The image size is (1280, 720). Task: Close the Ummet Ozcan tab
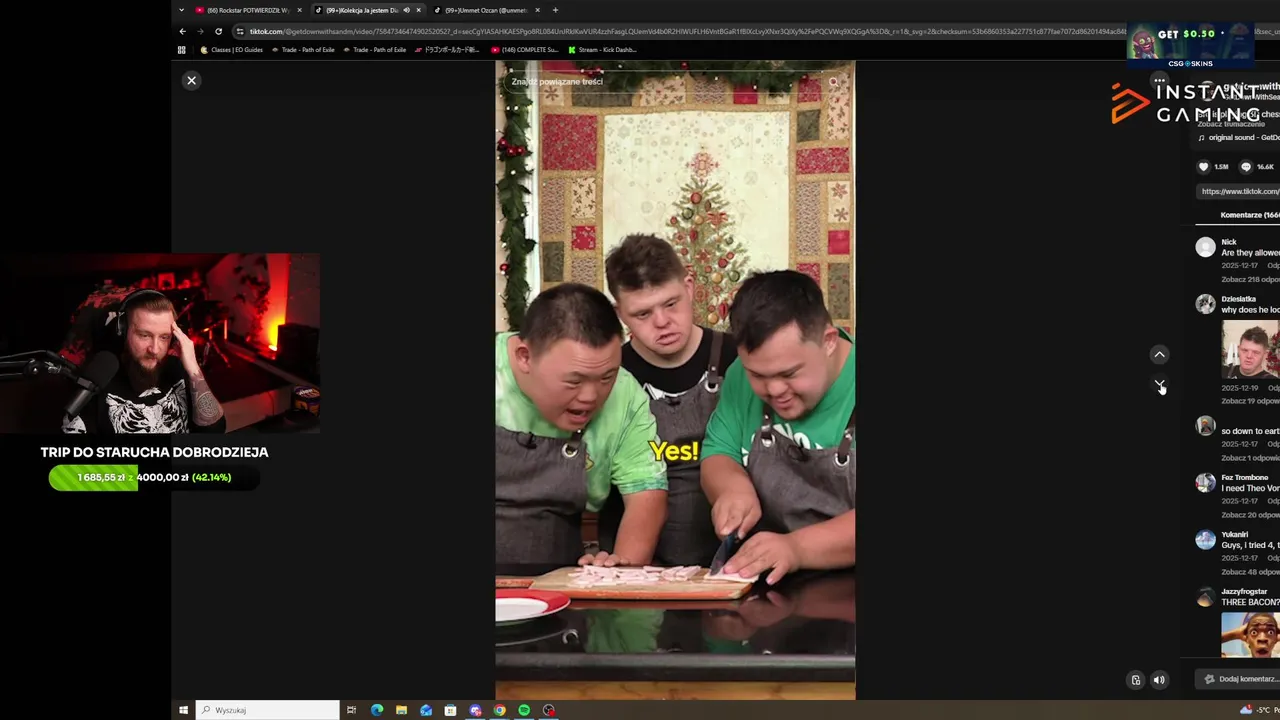click(537, 10)
